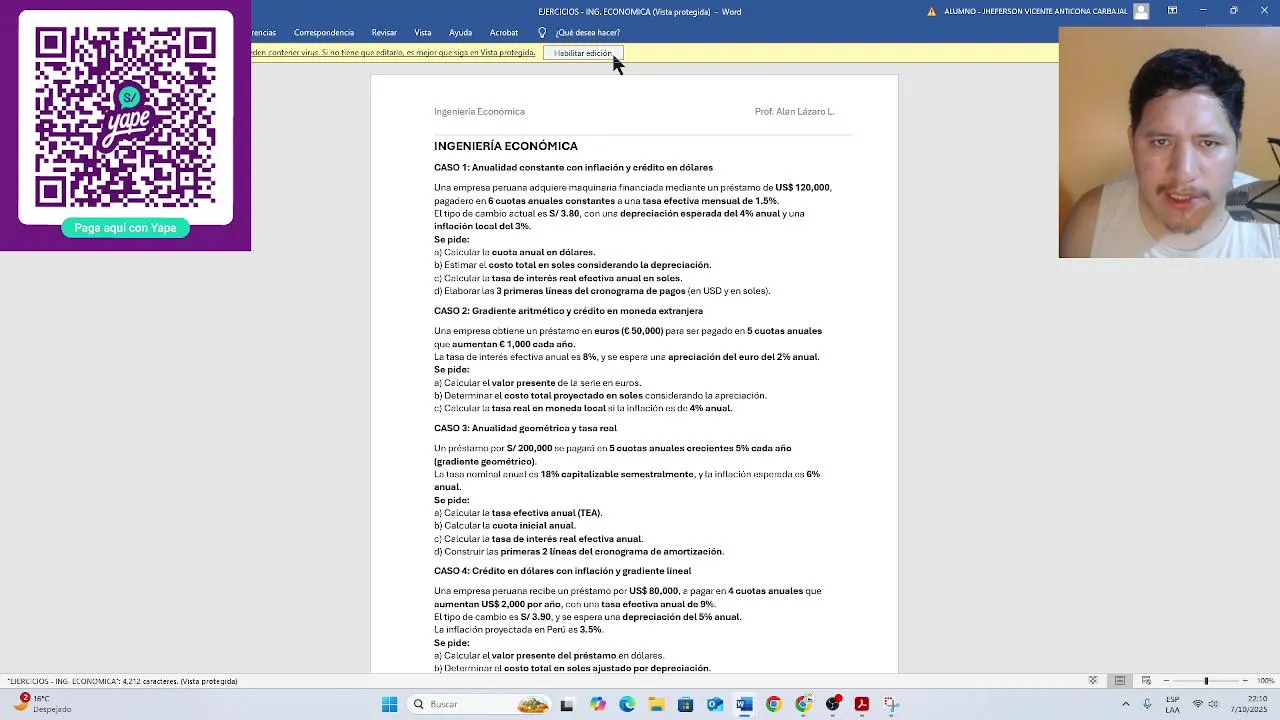Click the zoom out minus button
Viewport: 1280px width, 720px height.
(x=1166, y=681)
